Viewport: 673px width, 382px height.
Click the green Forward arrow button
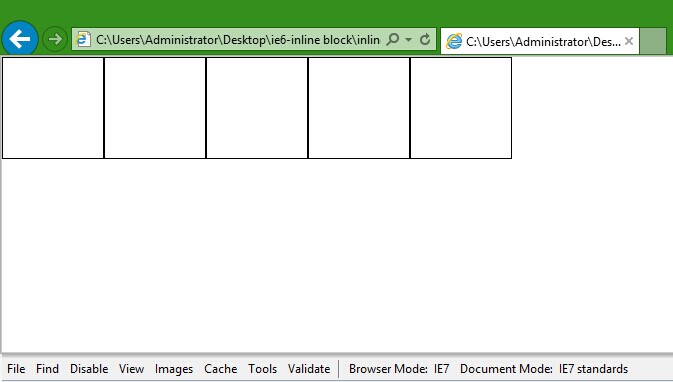(x=55, y=39)
